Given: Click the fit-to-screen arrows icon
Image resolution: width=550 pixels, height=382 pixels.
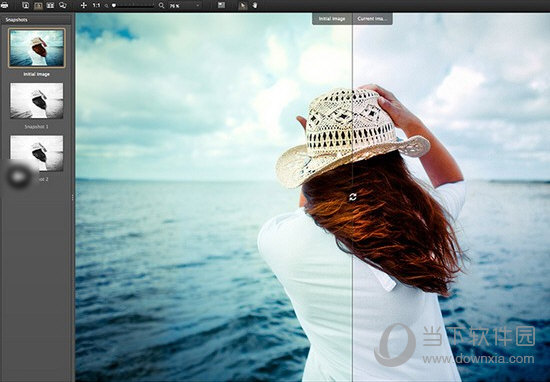Looking at the screenshot, I should [x=83, y=5].
